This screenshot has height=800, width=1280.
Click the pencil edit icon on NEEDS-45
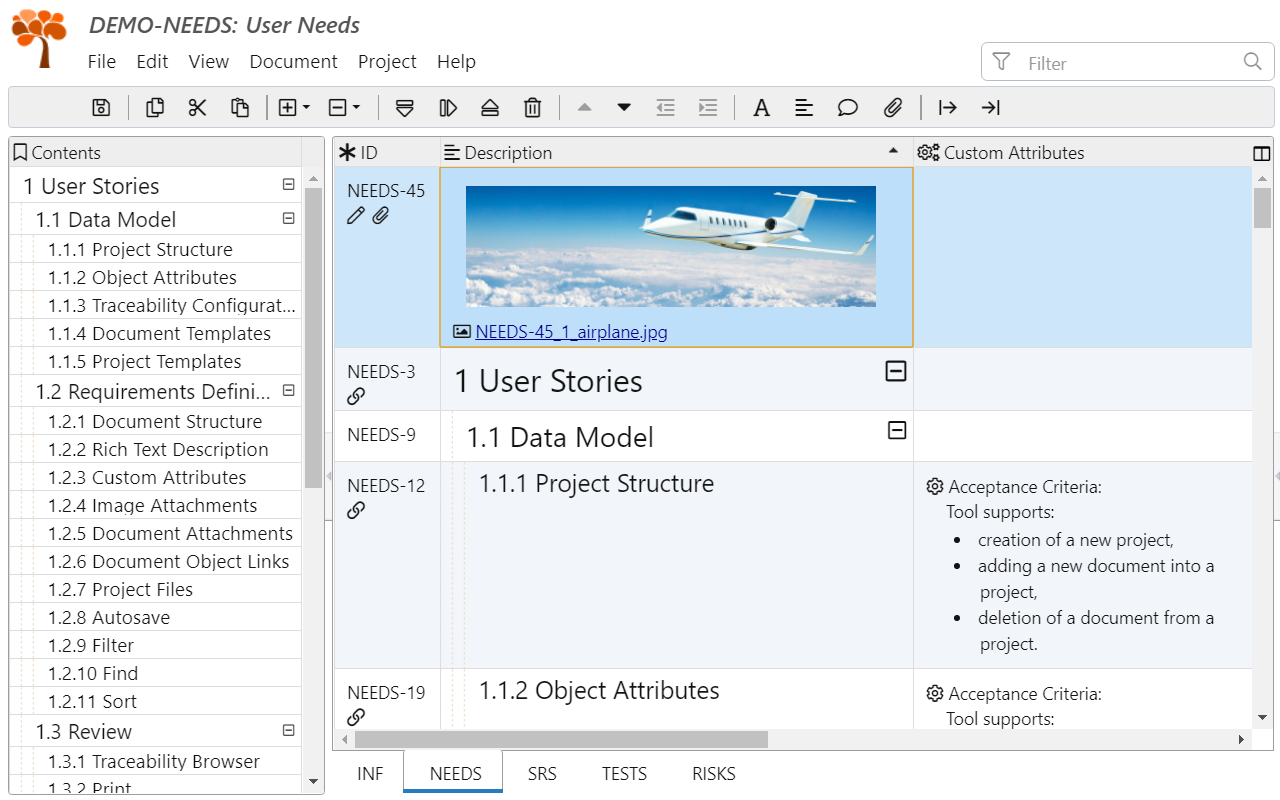(x=355, y=216)
